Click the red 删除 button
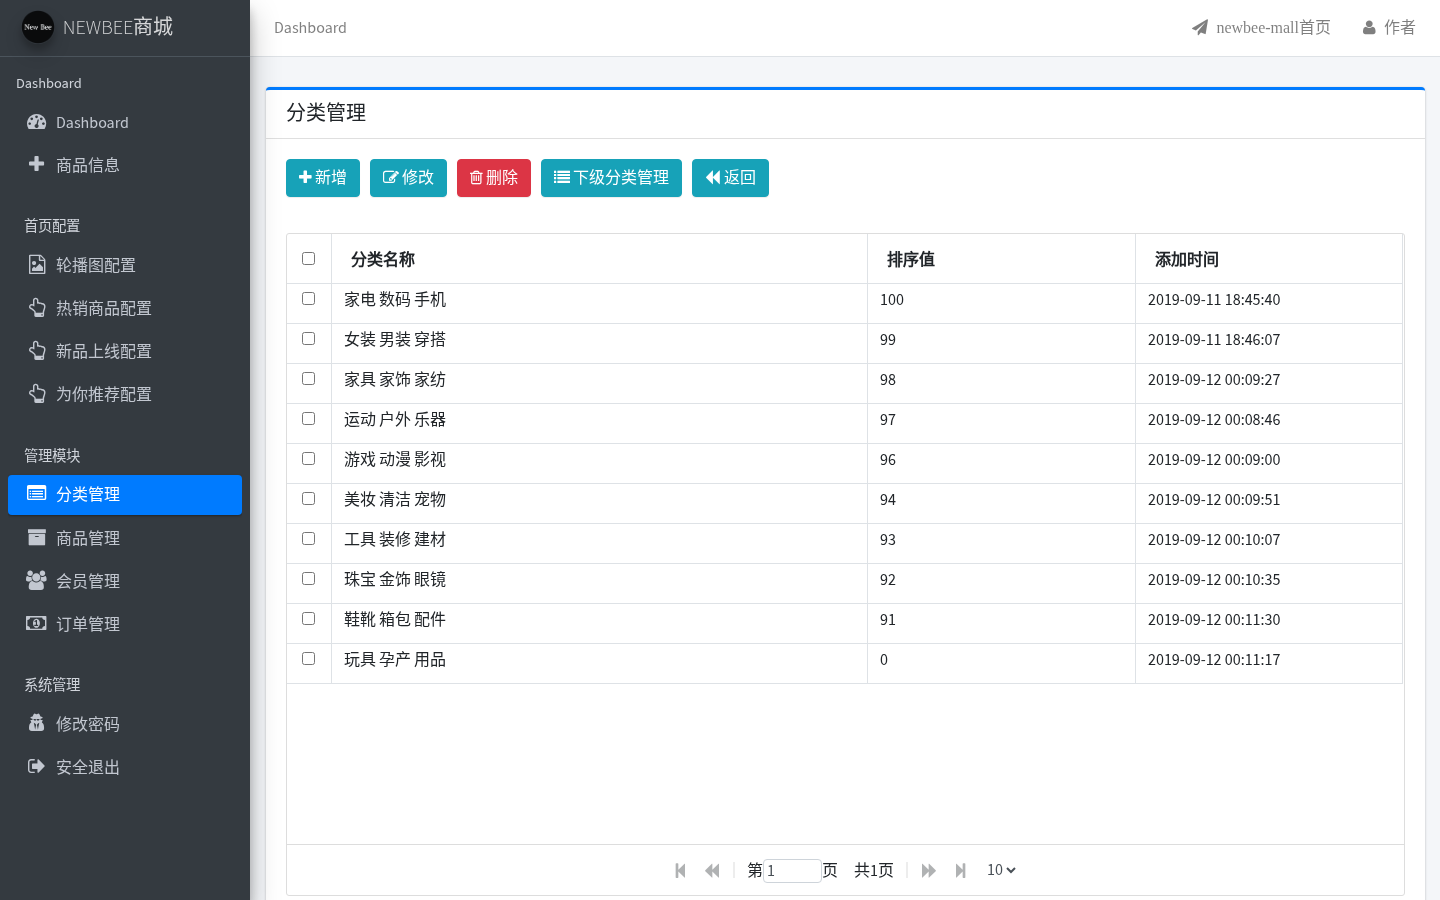Image resolution: width=1440 pixels, height=900 pixels. (x=494, y=178)
